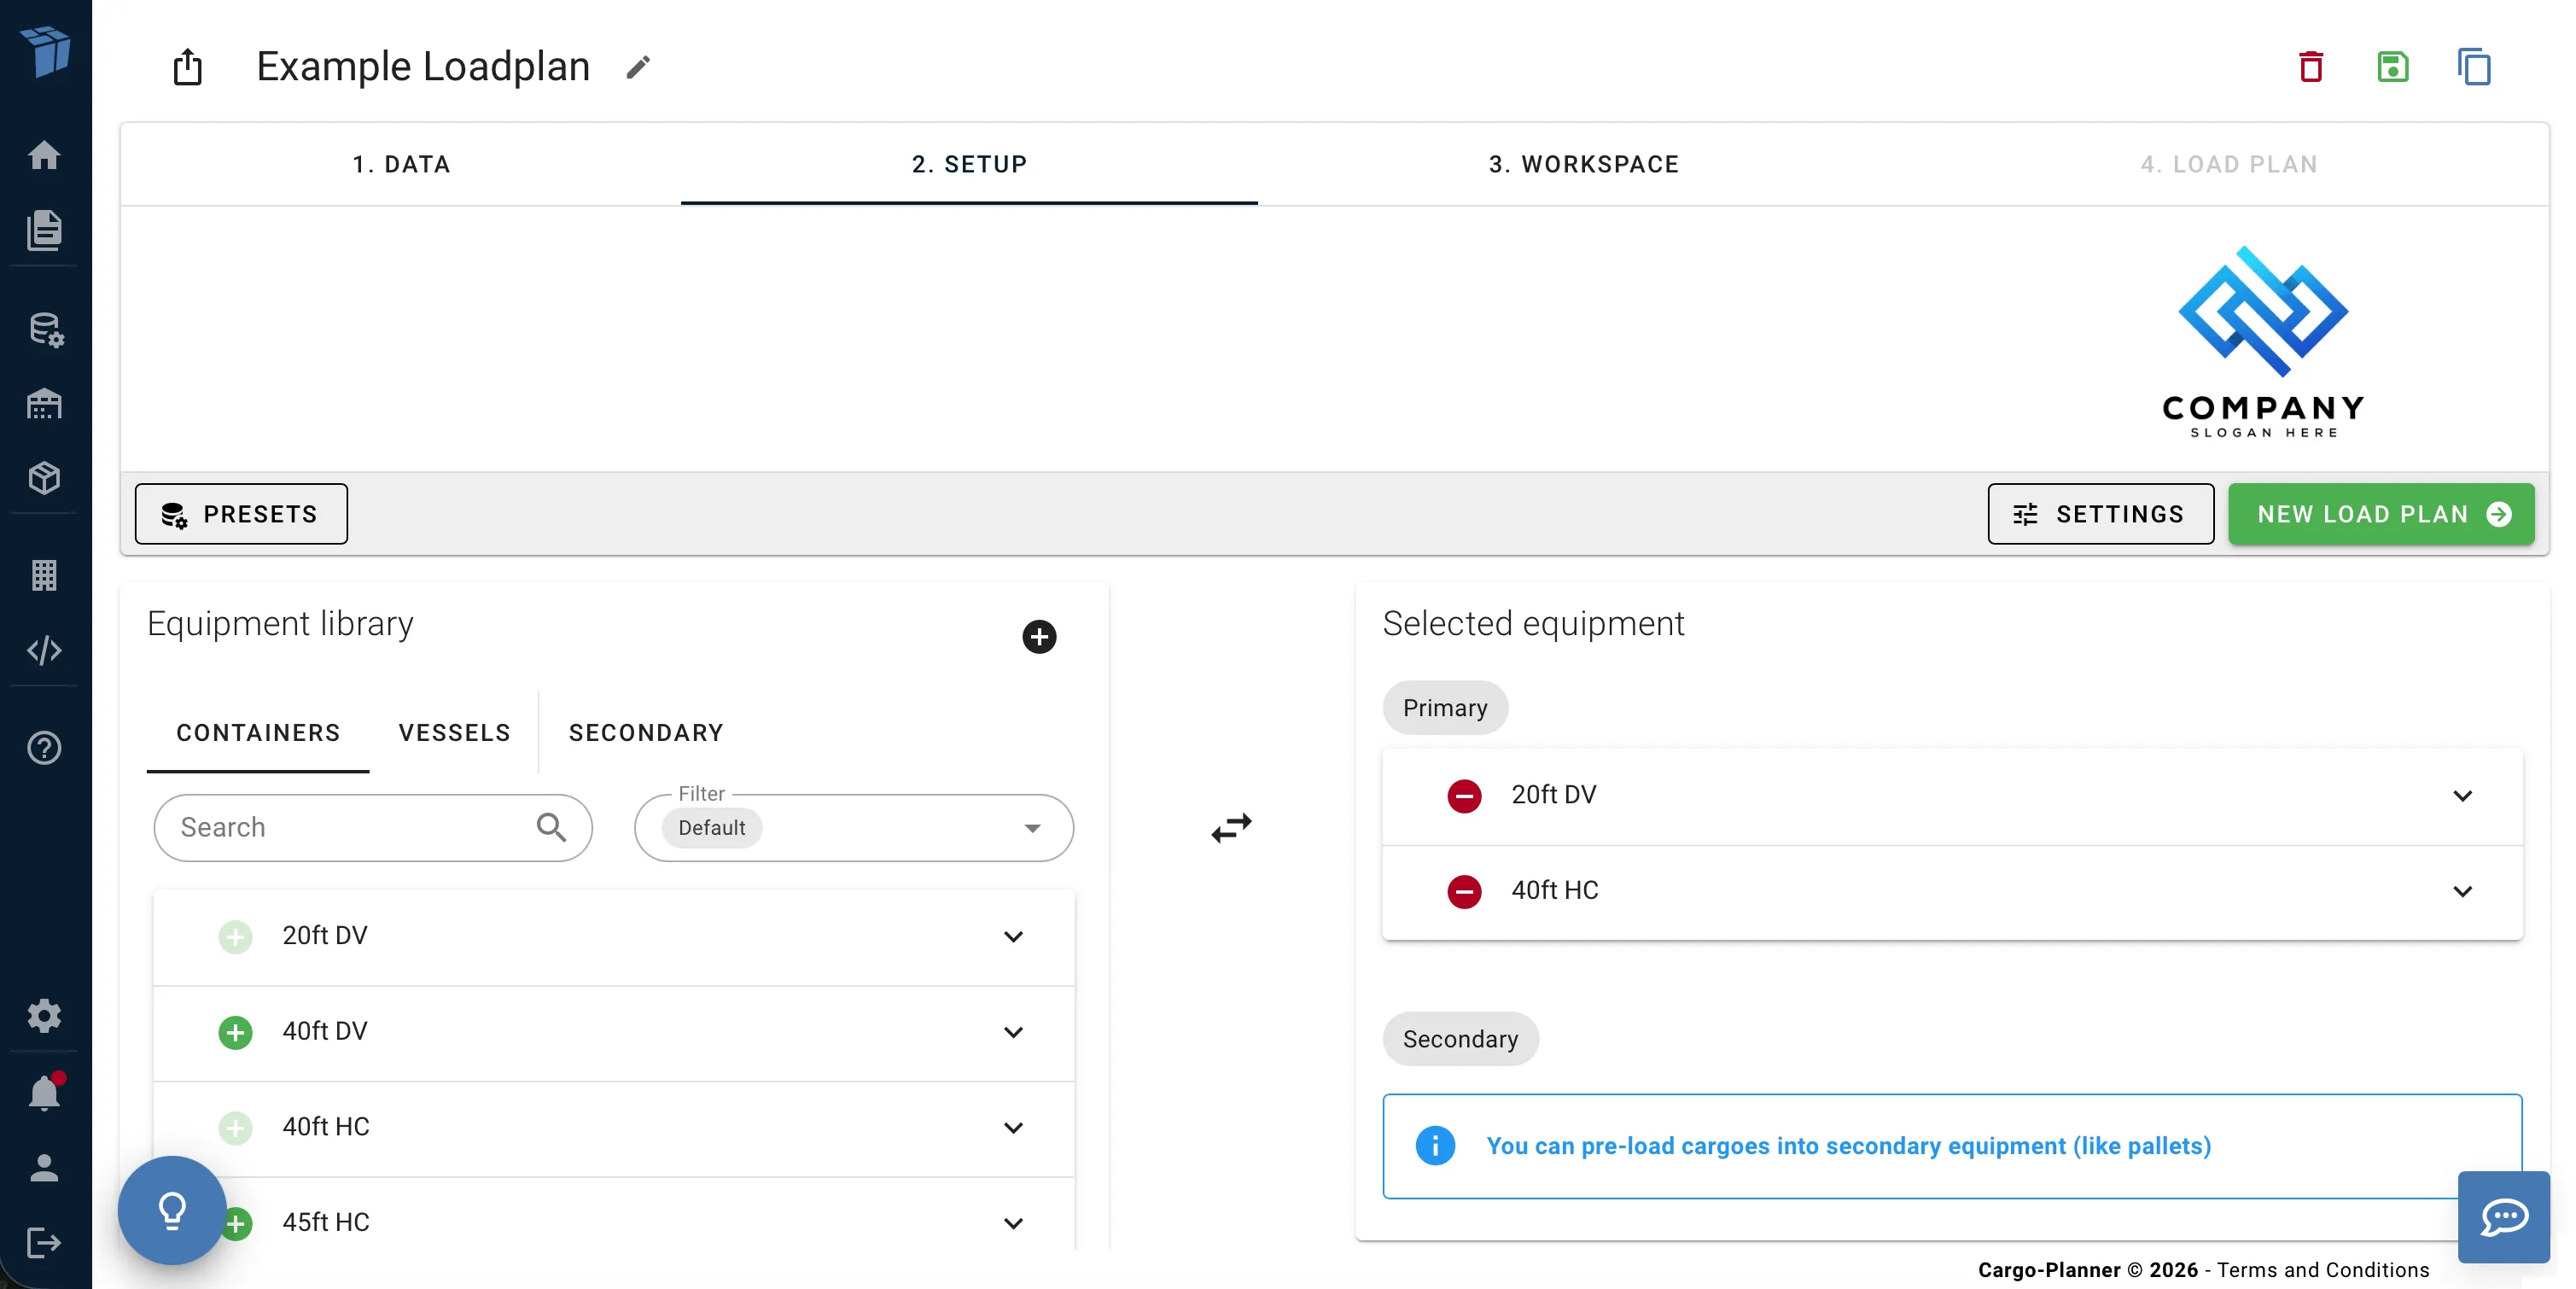Duplicate loadplan with copy icon

(2474, 67)
